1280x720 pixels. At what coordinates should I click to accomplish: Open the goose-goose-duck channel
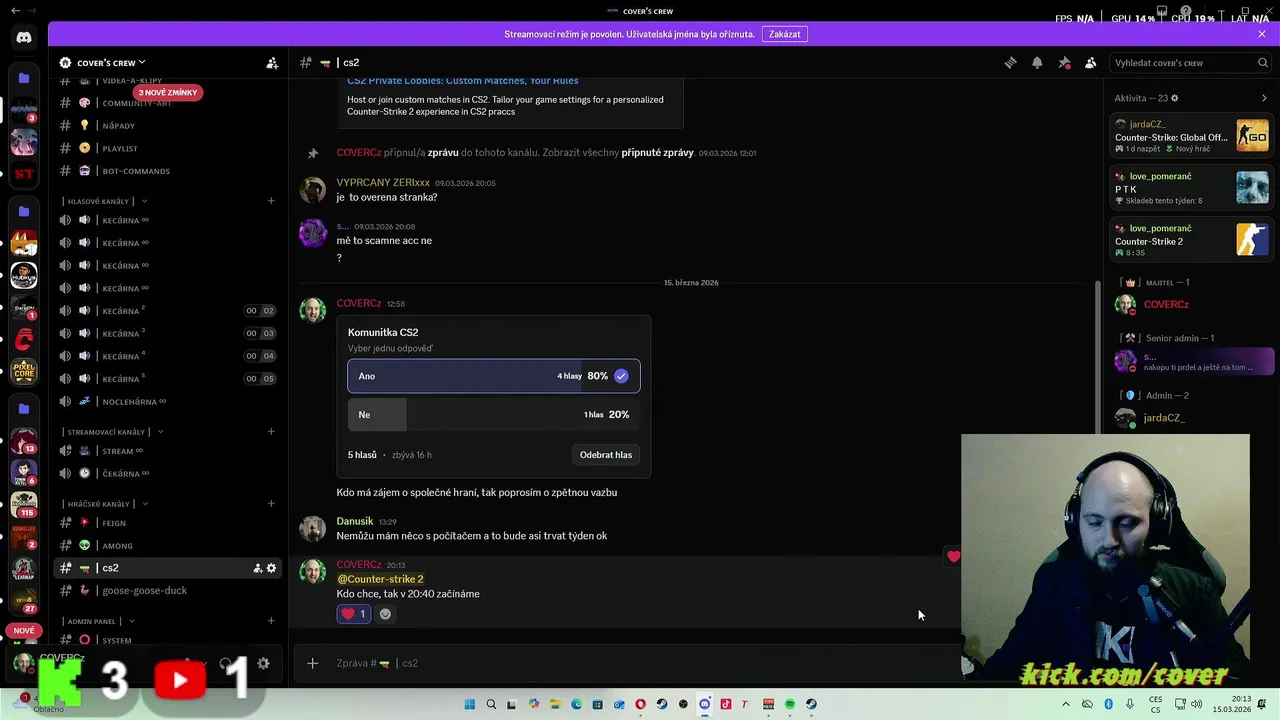pyautogui.click(x=167, y=591)
